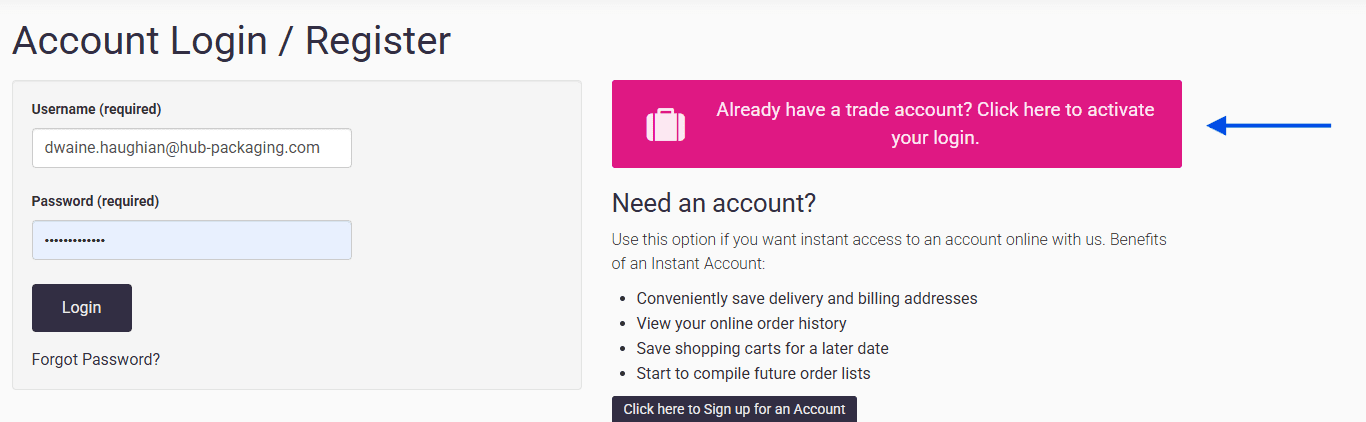Image resolution: width=1366 pixels, height=422 pixels.
Task: Click the blue arrow pointing at banner
Action: pyautogui.click(x=1268, y=126)
